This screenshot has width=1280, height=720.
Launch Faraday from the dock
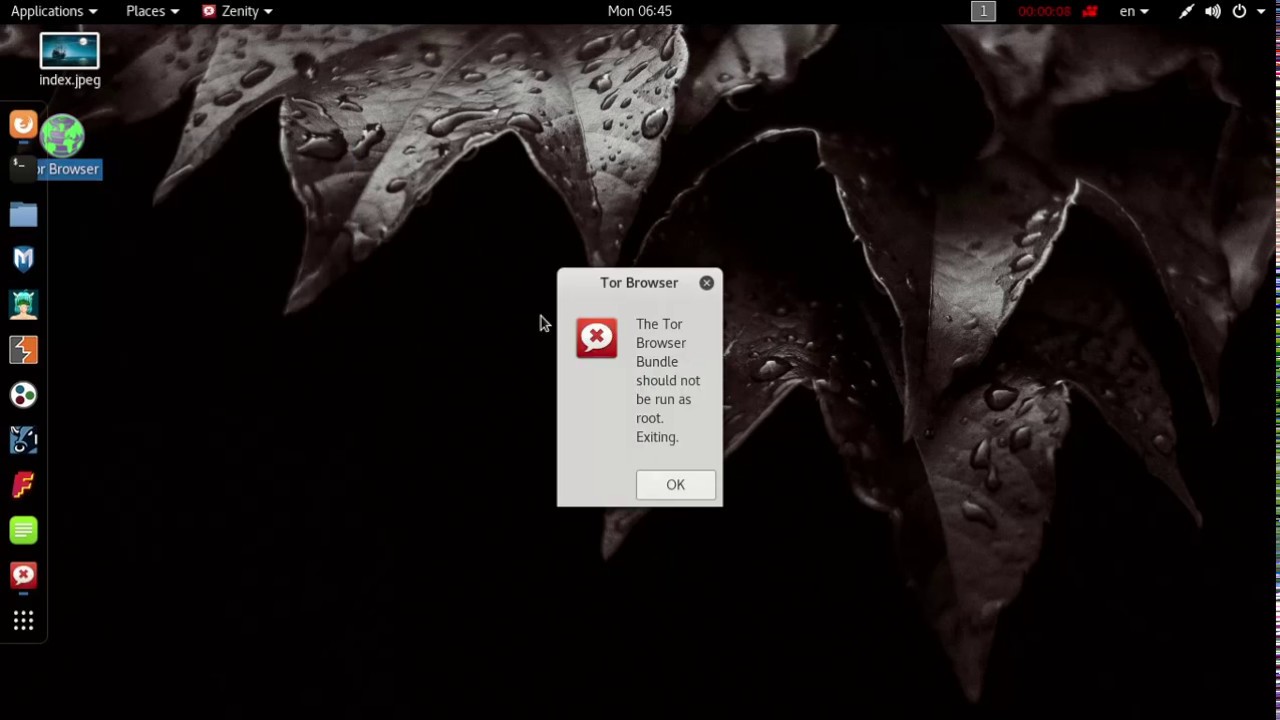pos(23,485)
